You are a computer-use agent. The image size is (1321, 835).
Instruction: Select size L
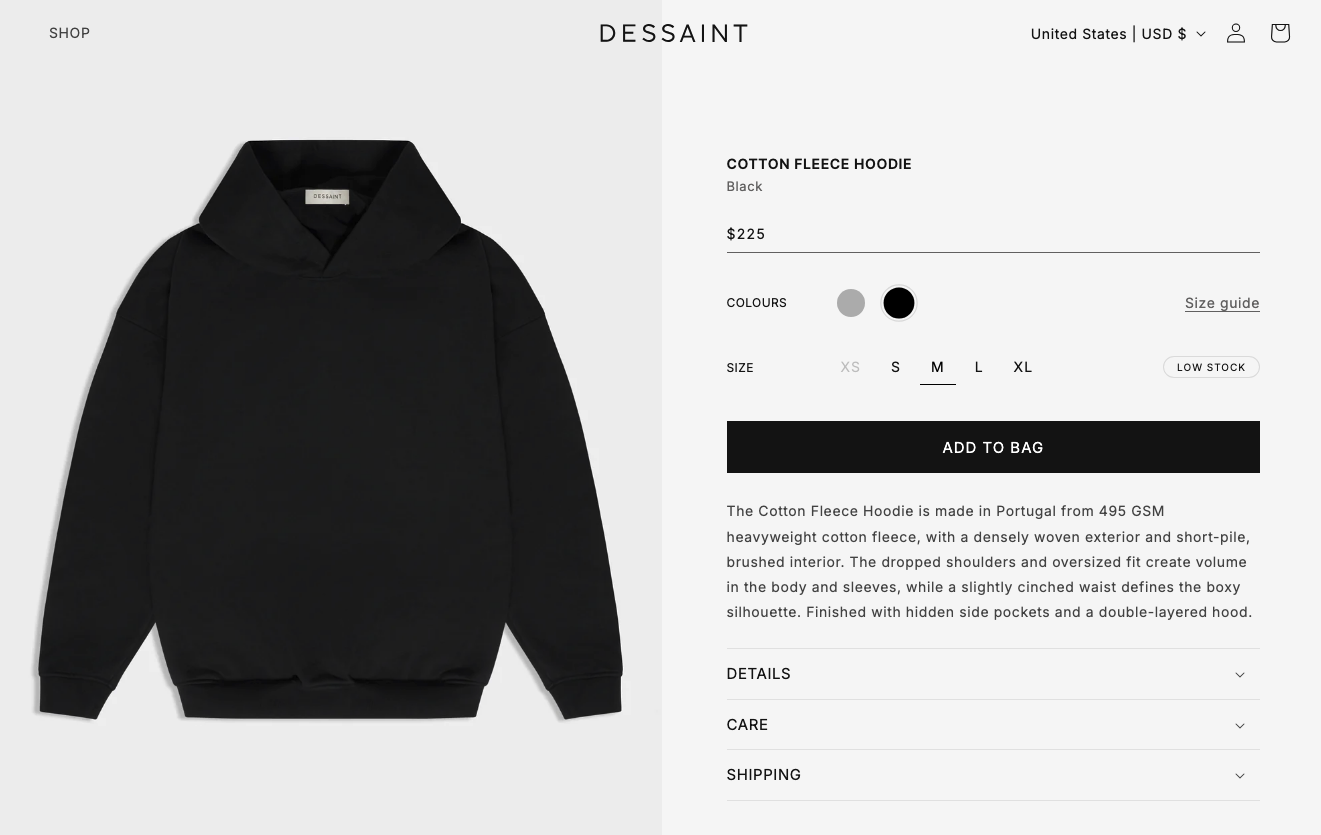(x=978, y=367)
